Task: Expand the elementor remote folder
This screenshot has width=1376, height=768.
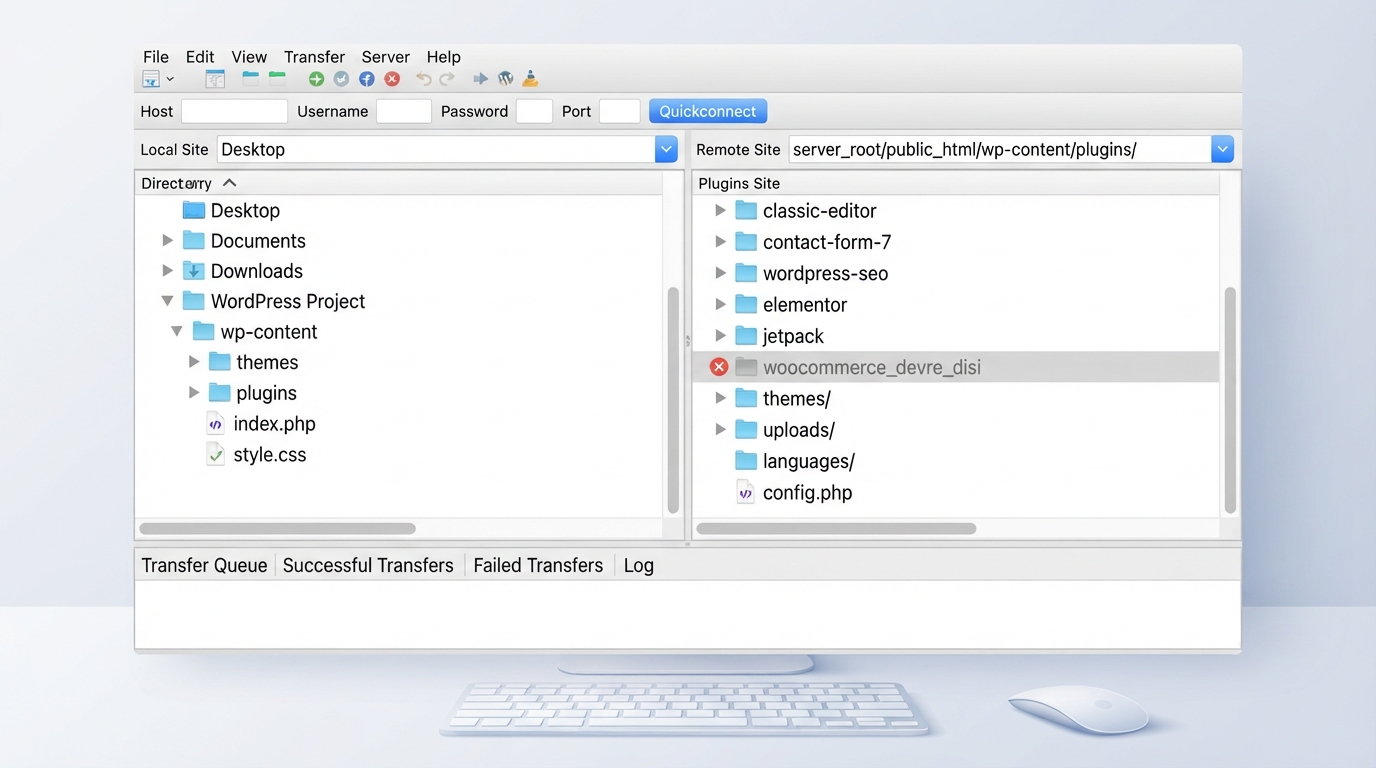Action: point(720,304)
